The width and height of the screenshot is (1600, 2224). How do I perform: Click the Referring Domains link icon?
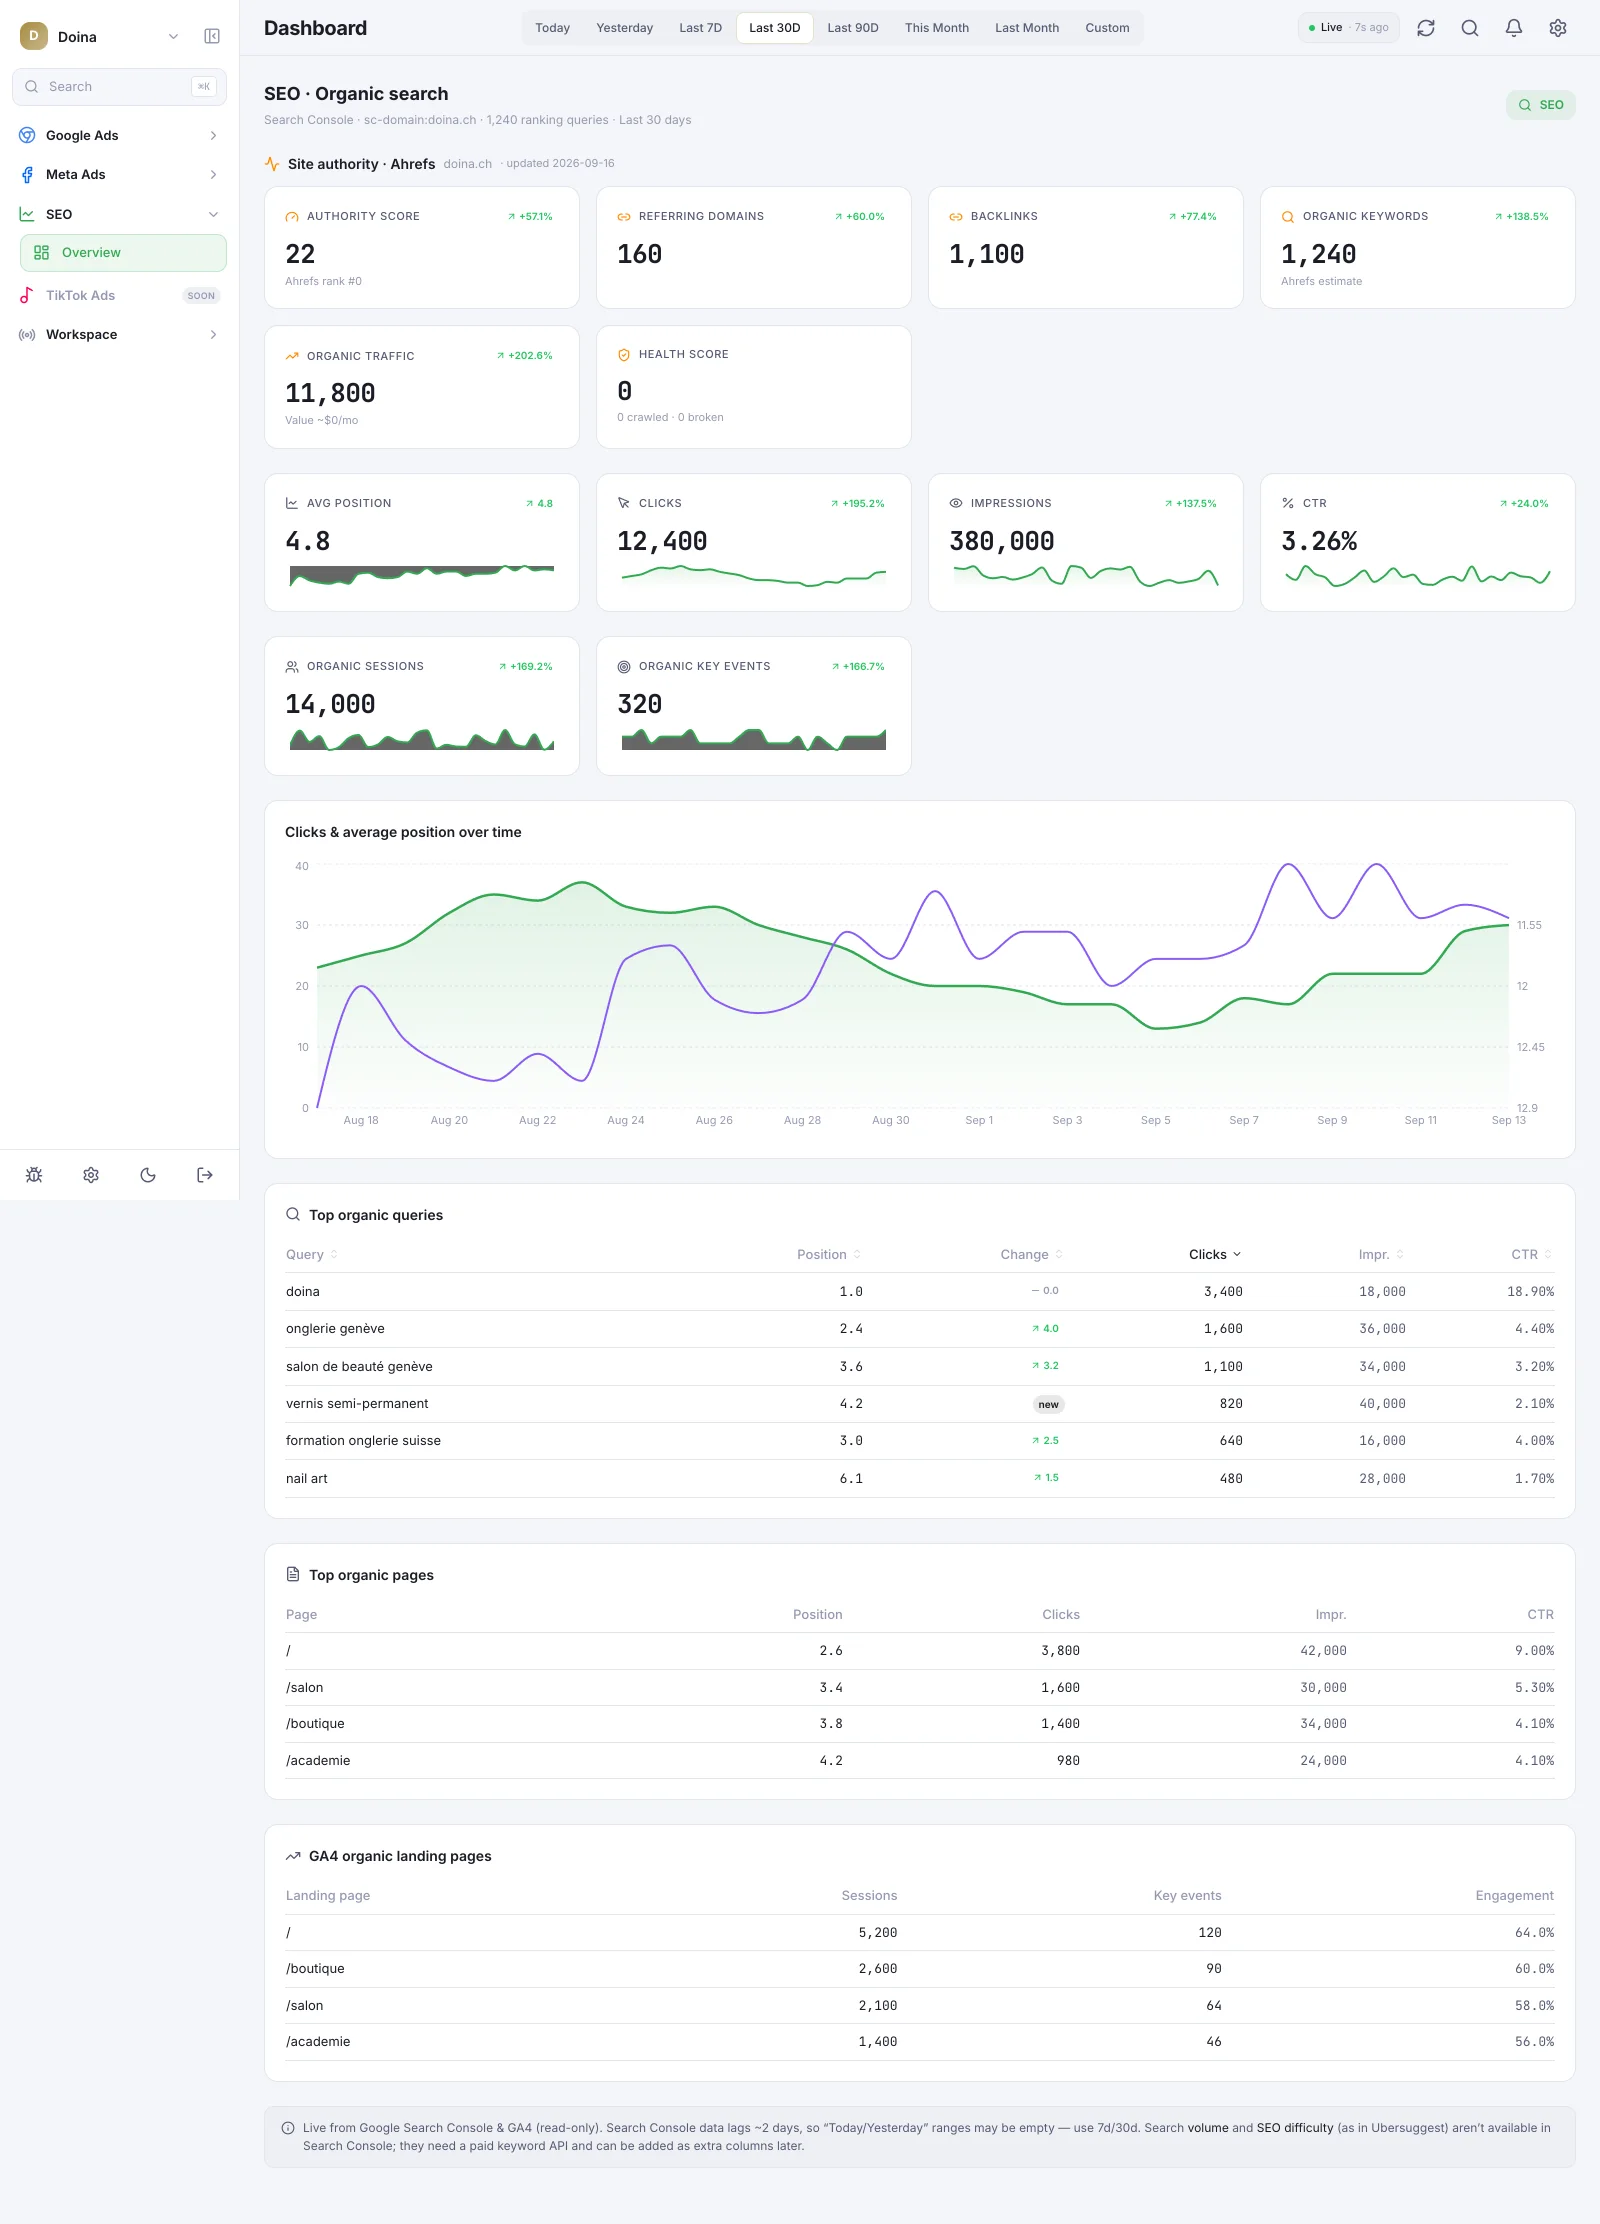[x=624, y=217]
